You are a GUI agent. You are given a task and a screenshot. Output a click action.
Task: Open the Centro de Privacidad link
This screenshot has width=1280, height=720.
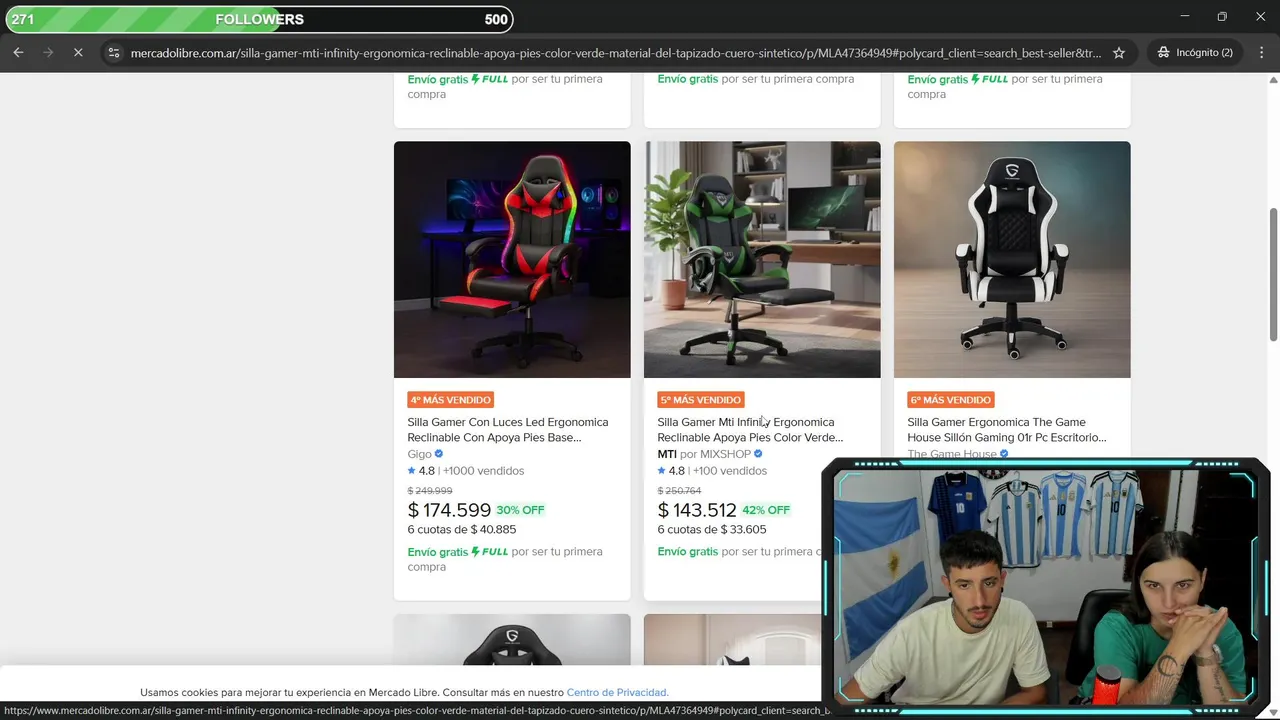(x=617, y=692)
